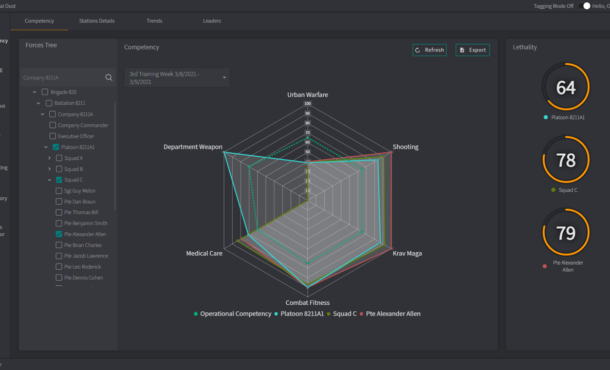The width and height of the screenshot is (610, 370).
Task: Click the Department Weapon axis label
Action: pos(193,147)
